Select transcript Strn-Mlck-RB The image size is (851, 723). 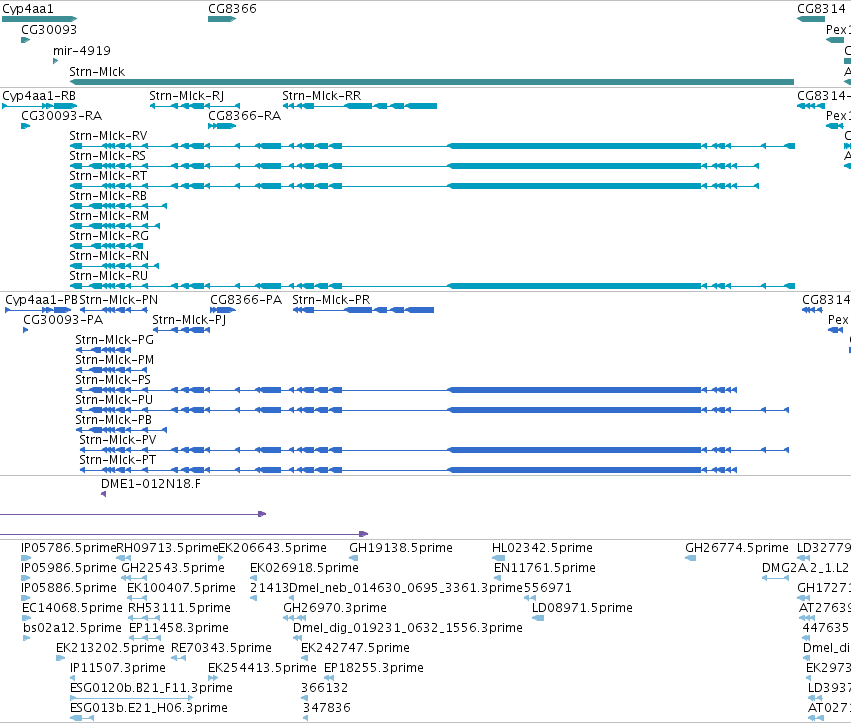[118, 206]
